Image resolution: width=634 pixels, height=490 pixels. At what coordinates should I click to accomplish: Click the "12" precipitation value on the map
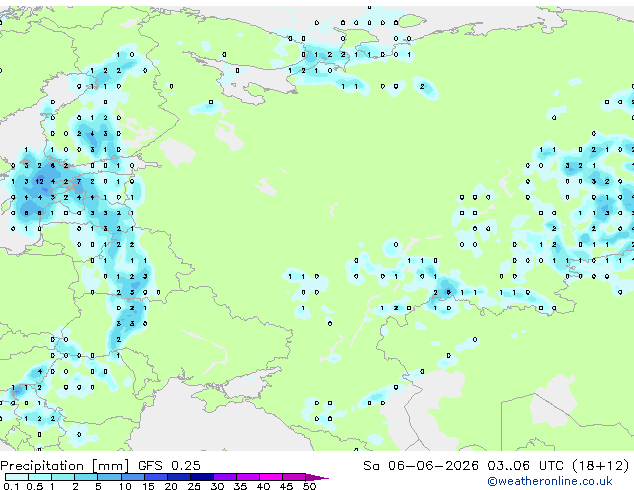pos(39,182)
